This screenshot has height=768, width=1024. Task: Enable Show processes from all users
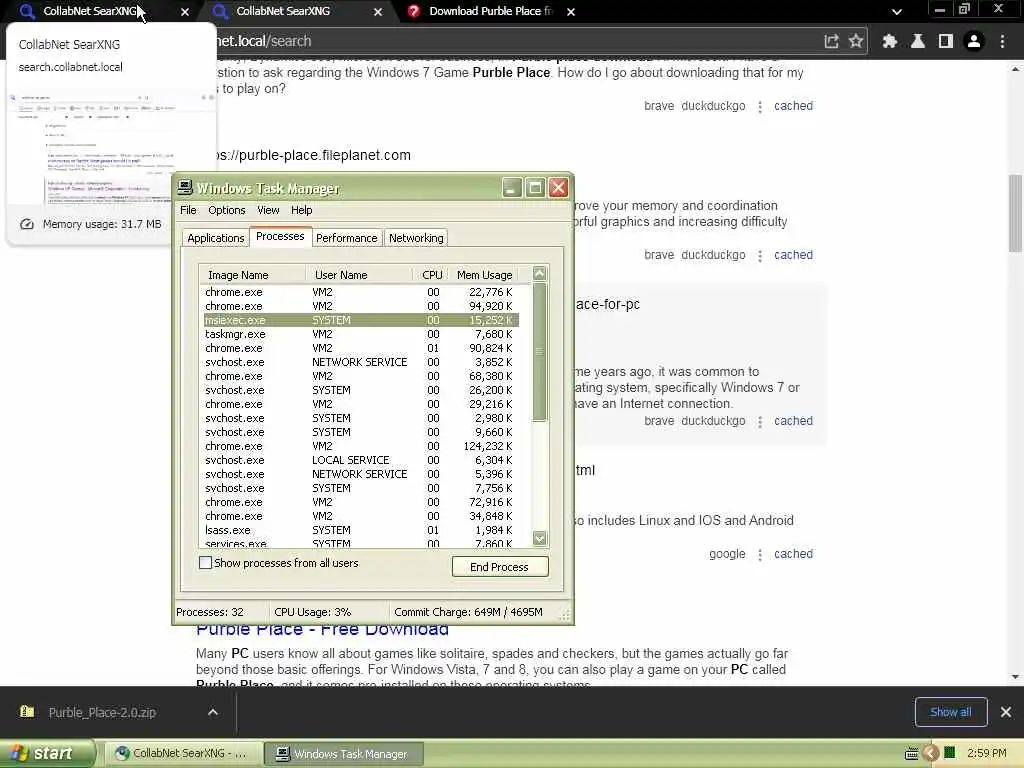(205, 563)
